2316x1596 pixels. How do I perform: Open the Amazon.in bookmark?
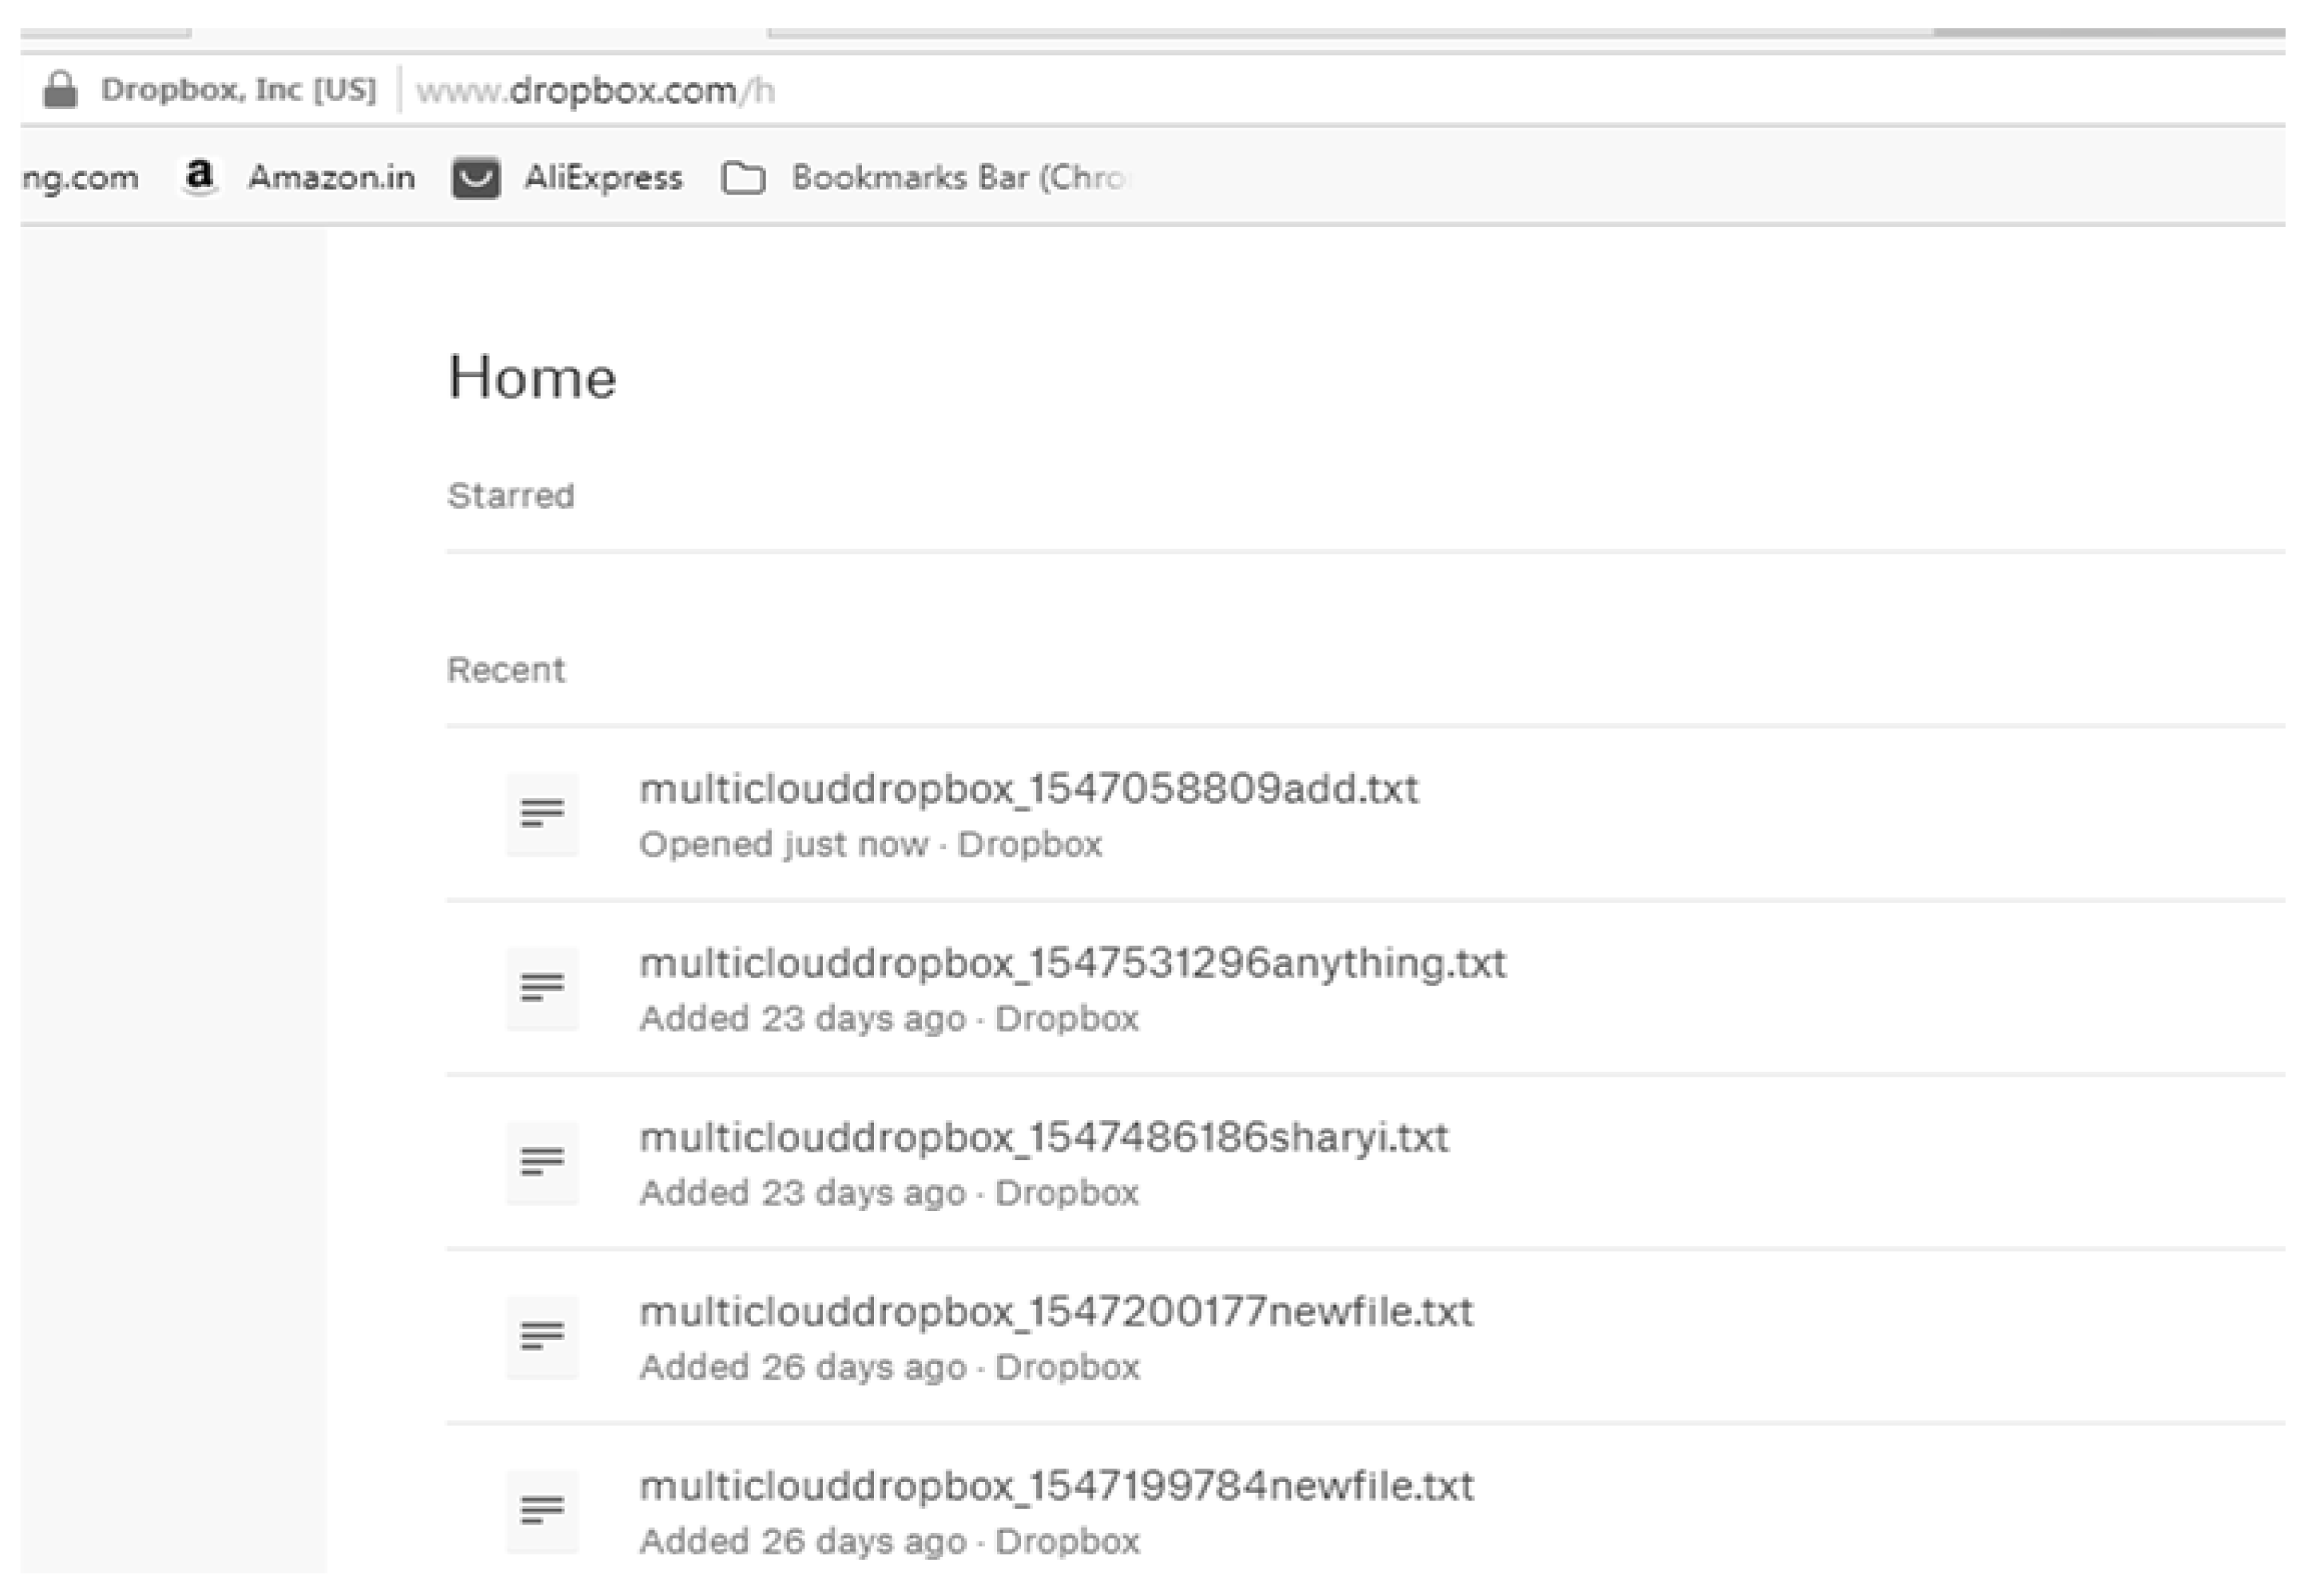click(331, 178)
